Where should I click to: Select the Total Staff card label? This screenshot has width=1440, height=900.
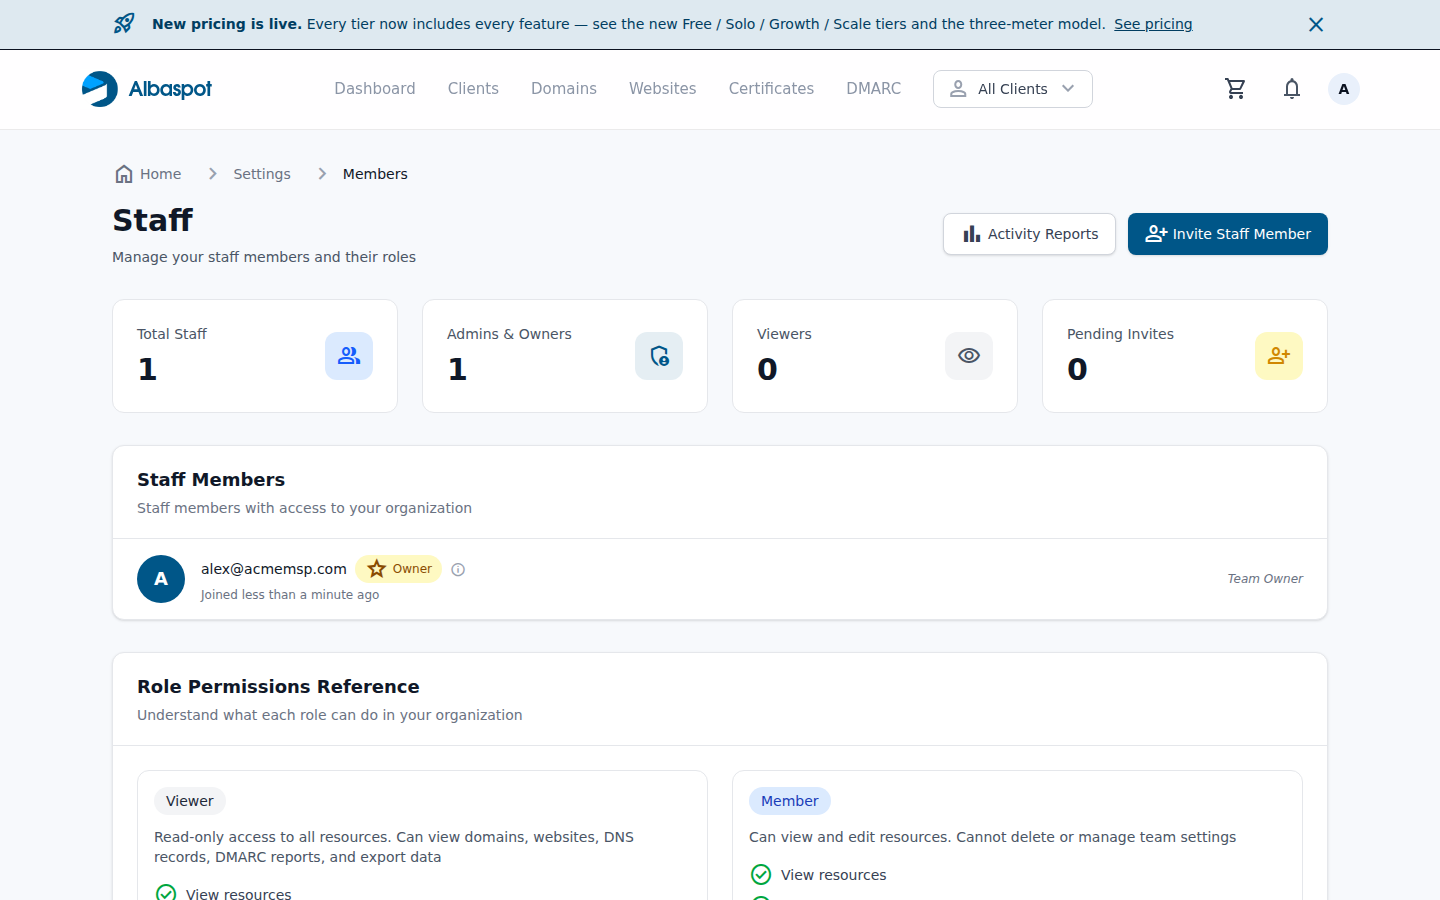[x=172, y=334]
